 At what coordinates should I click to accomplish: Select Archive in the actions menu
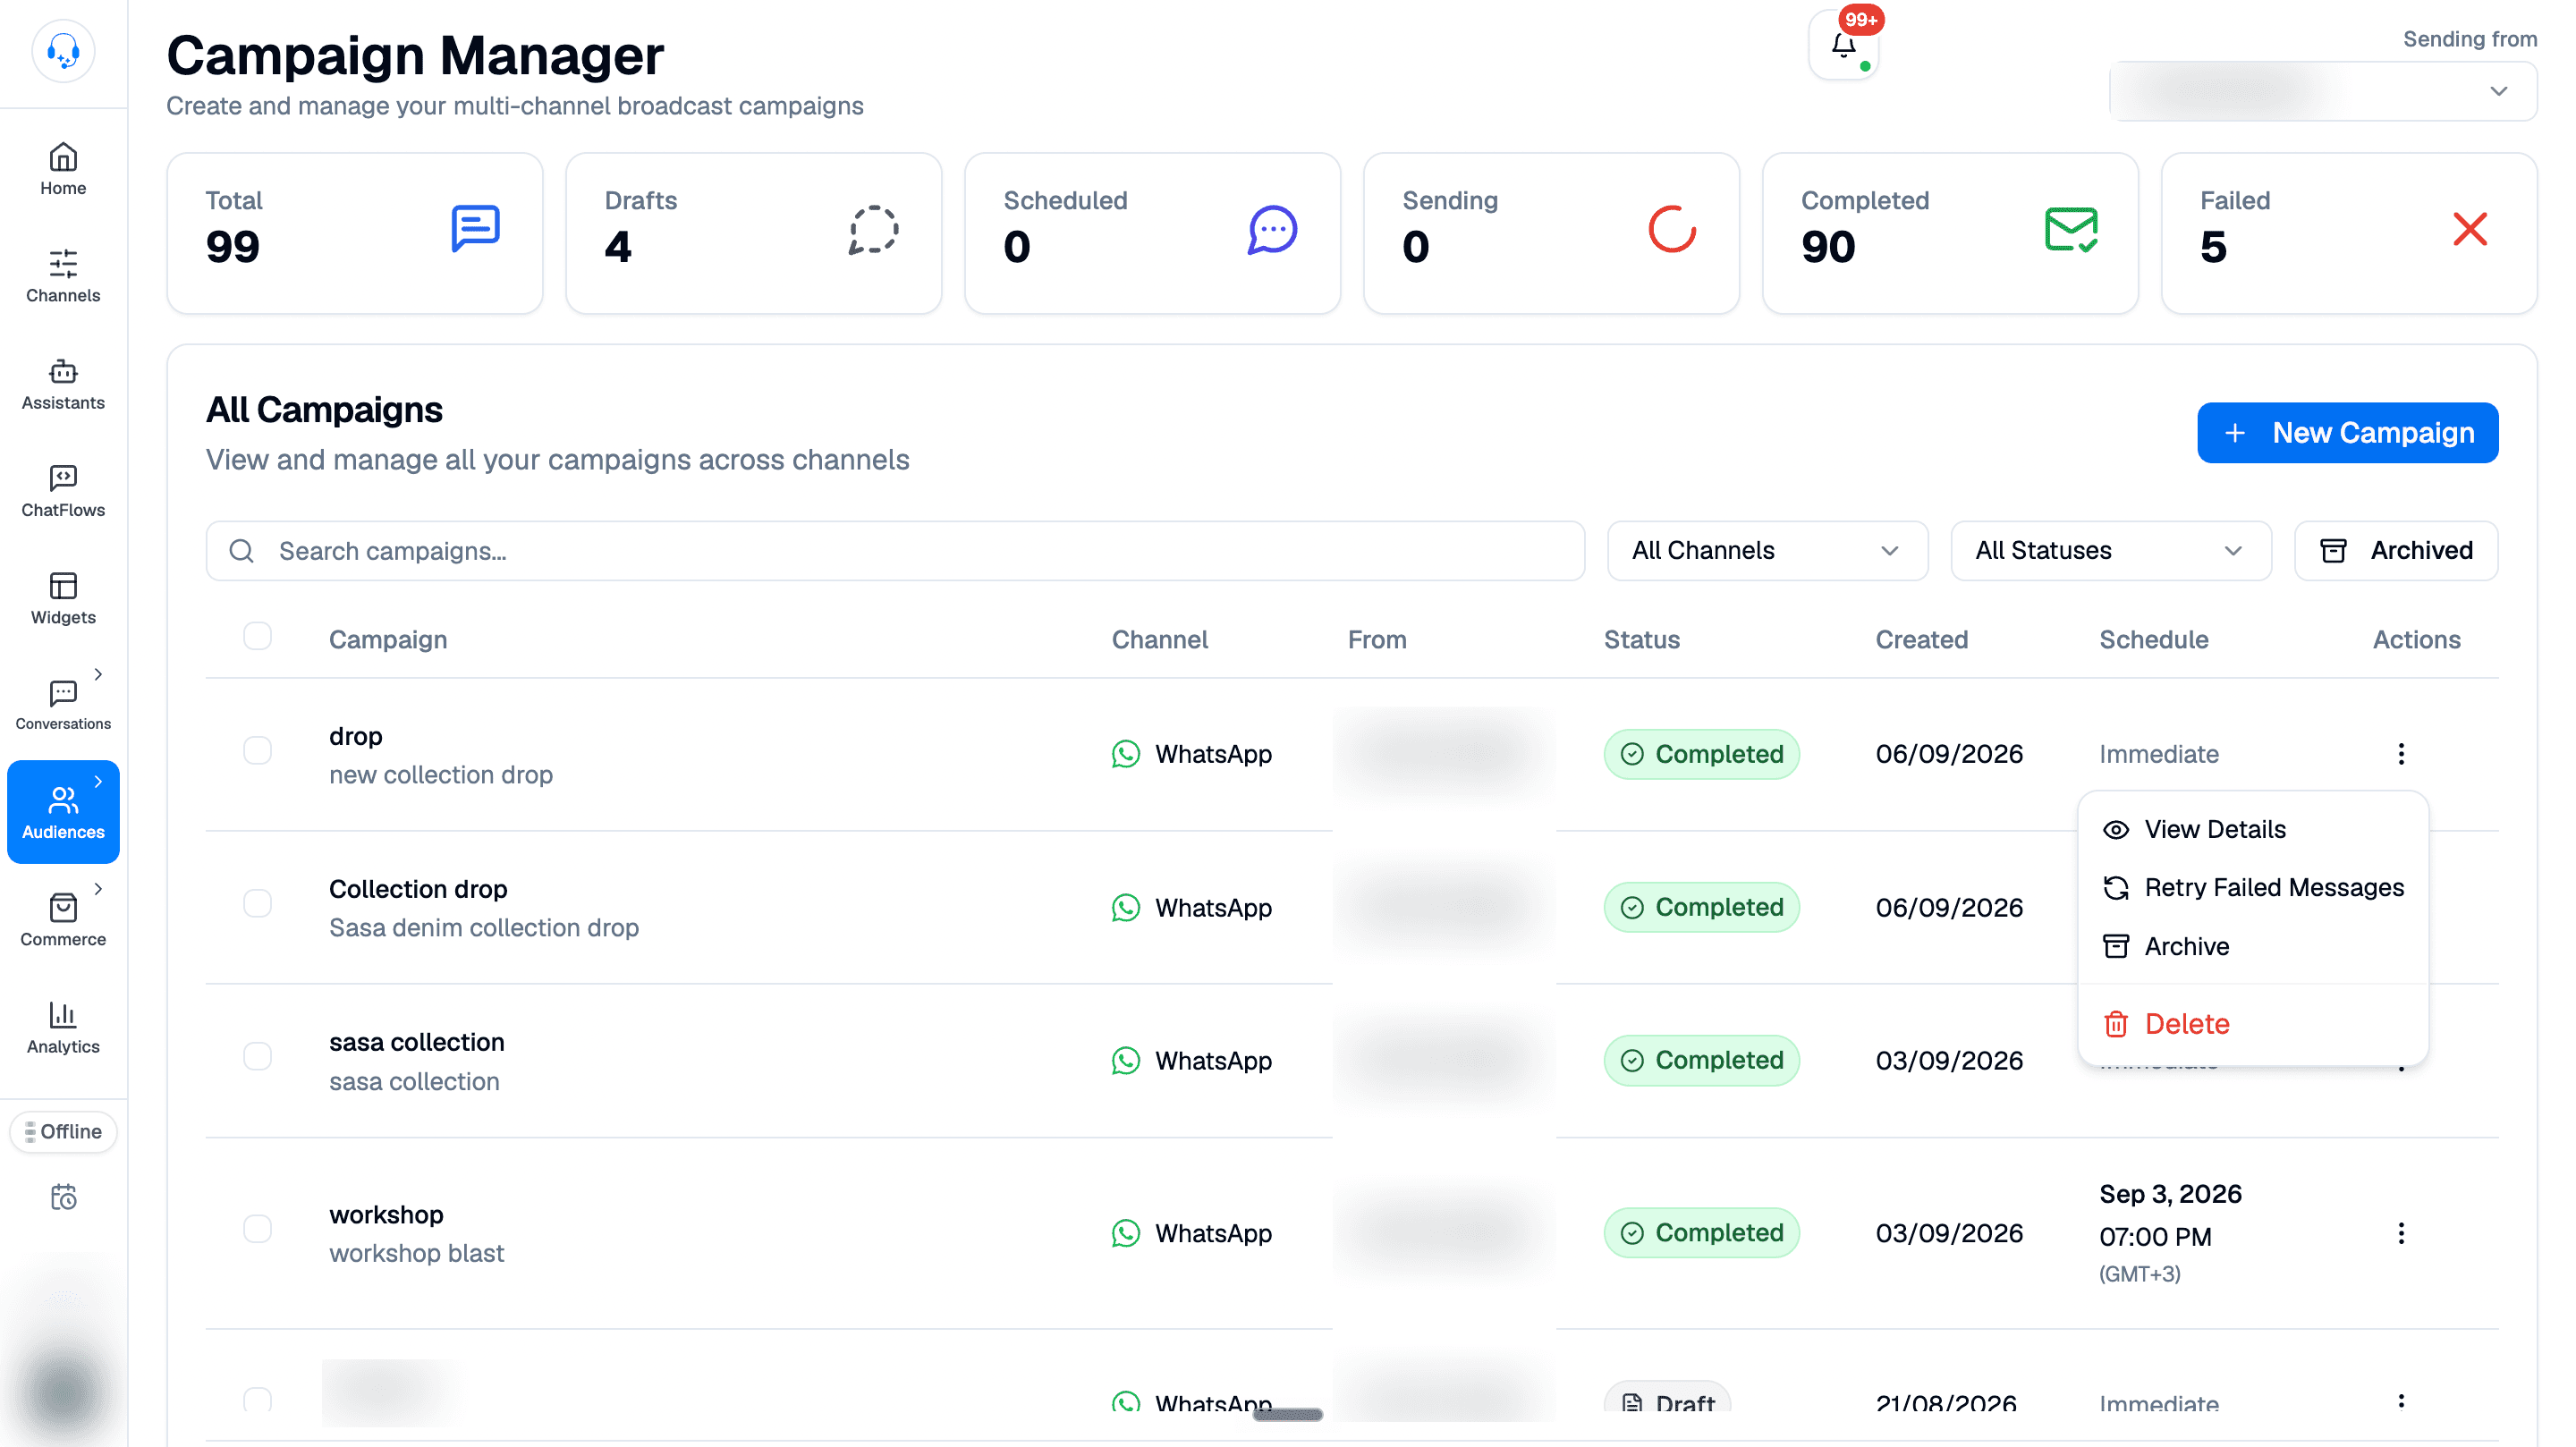click(2253, 946)
